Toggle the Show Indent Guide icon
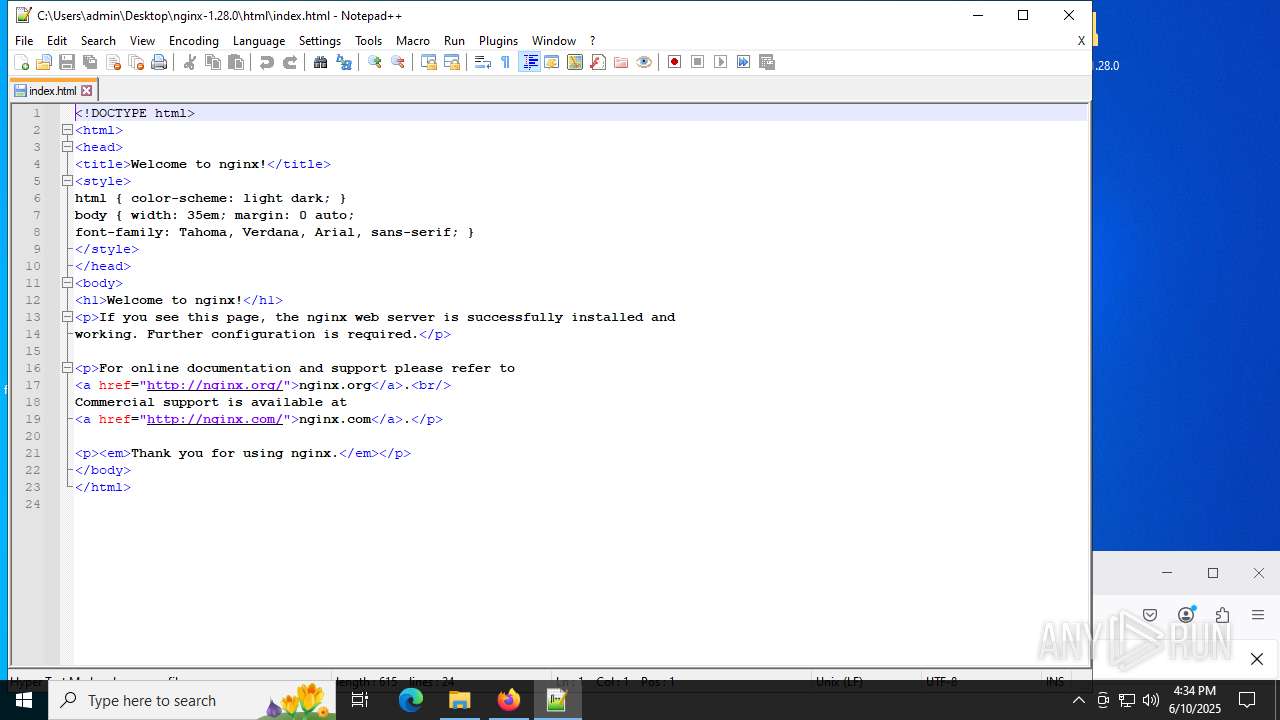The image size is (1280, 720). [x=529, y=62]
